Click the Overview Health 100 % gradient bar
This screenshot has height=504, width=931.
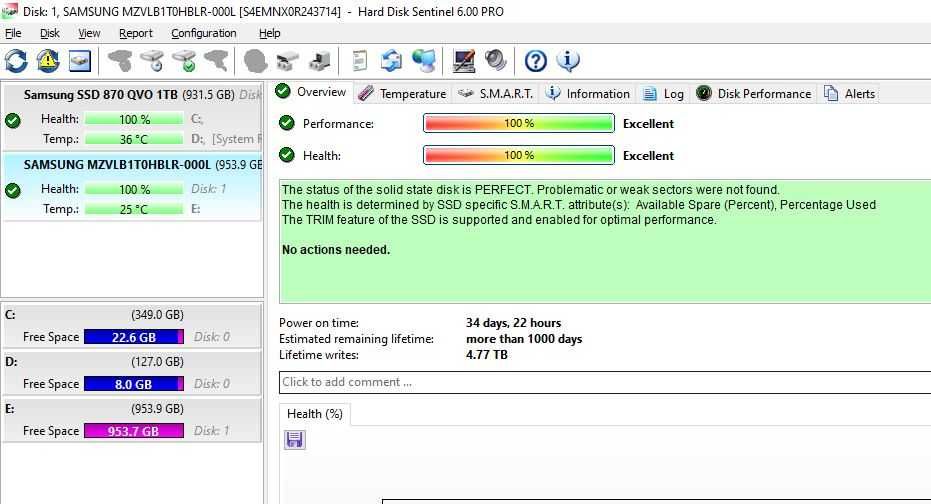[518, 155]
